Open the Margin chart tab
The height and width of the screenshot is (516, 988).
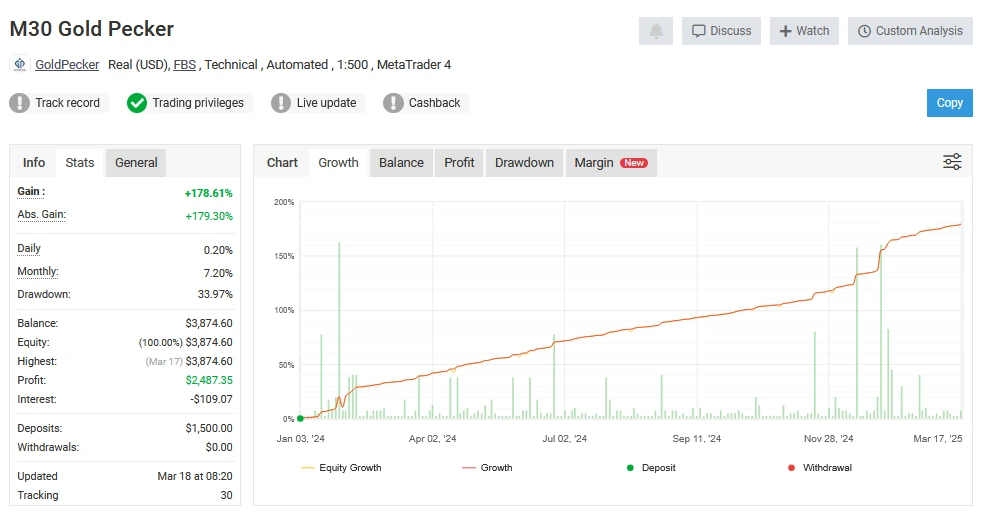click(610, 163)
